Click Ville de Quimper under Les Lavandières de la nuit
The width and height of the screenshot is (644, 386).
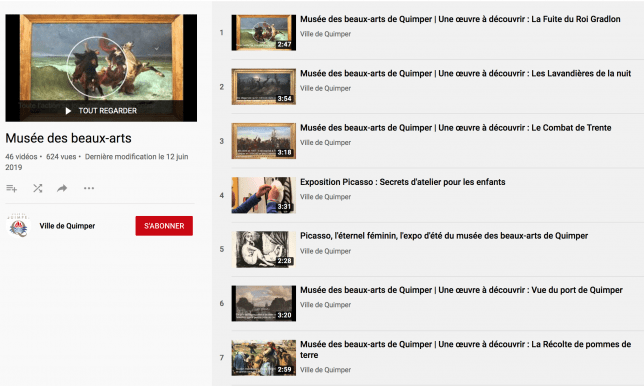[325, 88]
